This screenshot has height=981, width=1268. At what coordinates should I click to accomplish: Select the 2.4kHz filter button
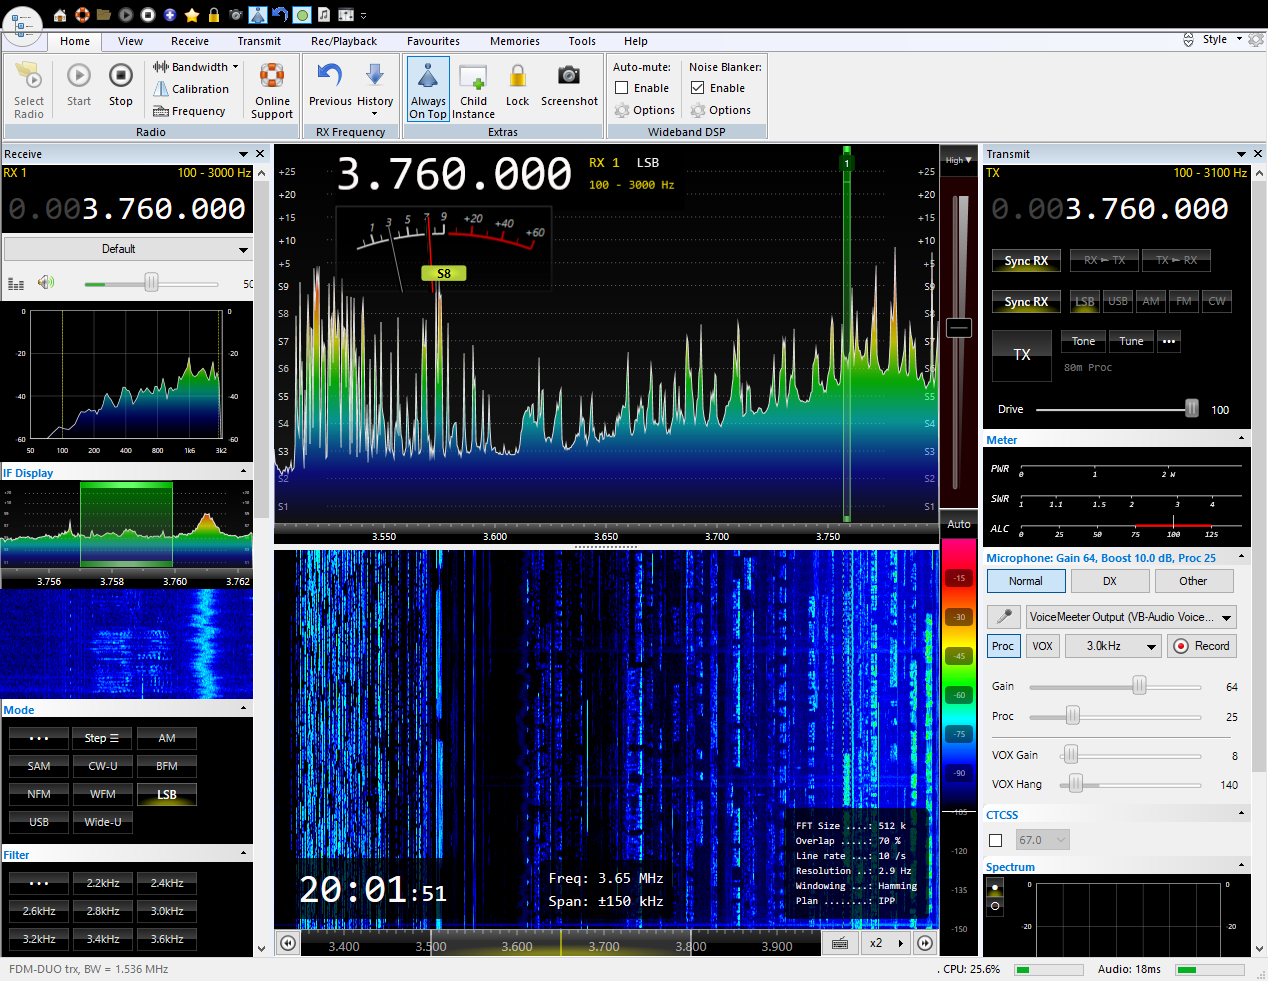[x=167, y=883]
